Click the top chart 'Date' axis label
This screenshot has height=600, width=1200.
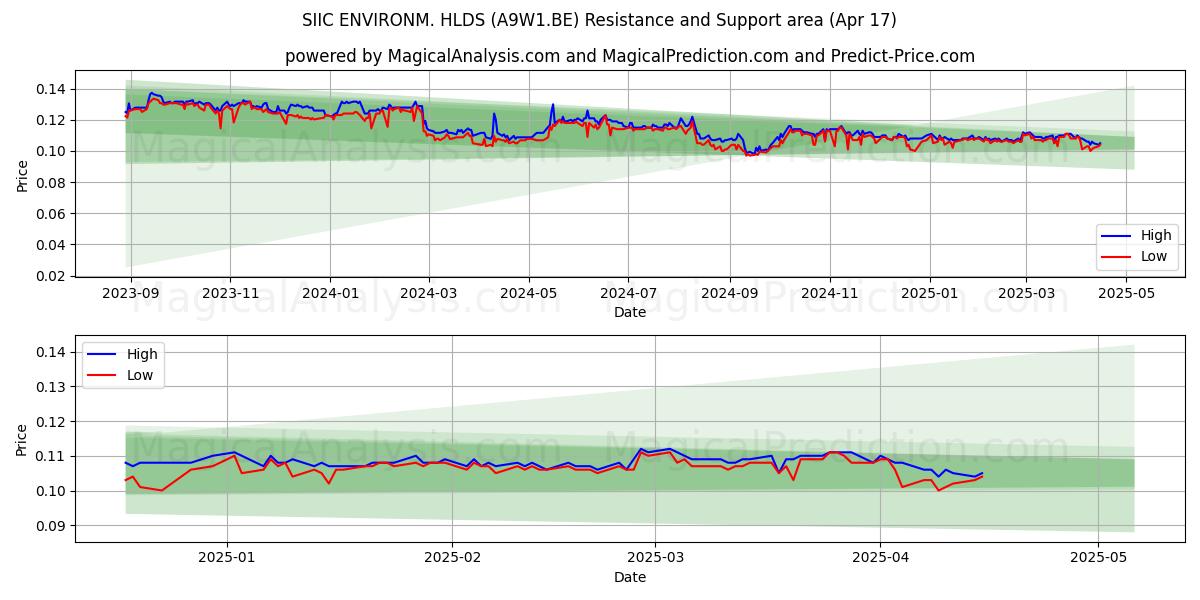[630, 312]
